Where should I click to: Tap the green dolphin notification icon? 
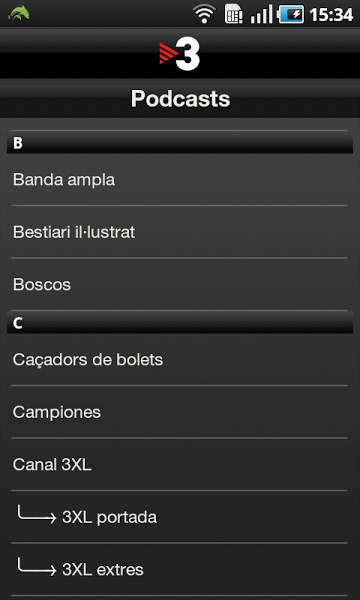(x=19, y=13)
